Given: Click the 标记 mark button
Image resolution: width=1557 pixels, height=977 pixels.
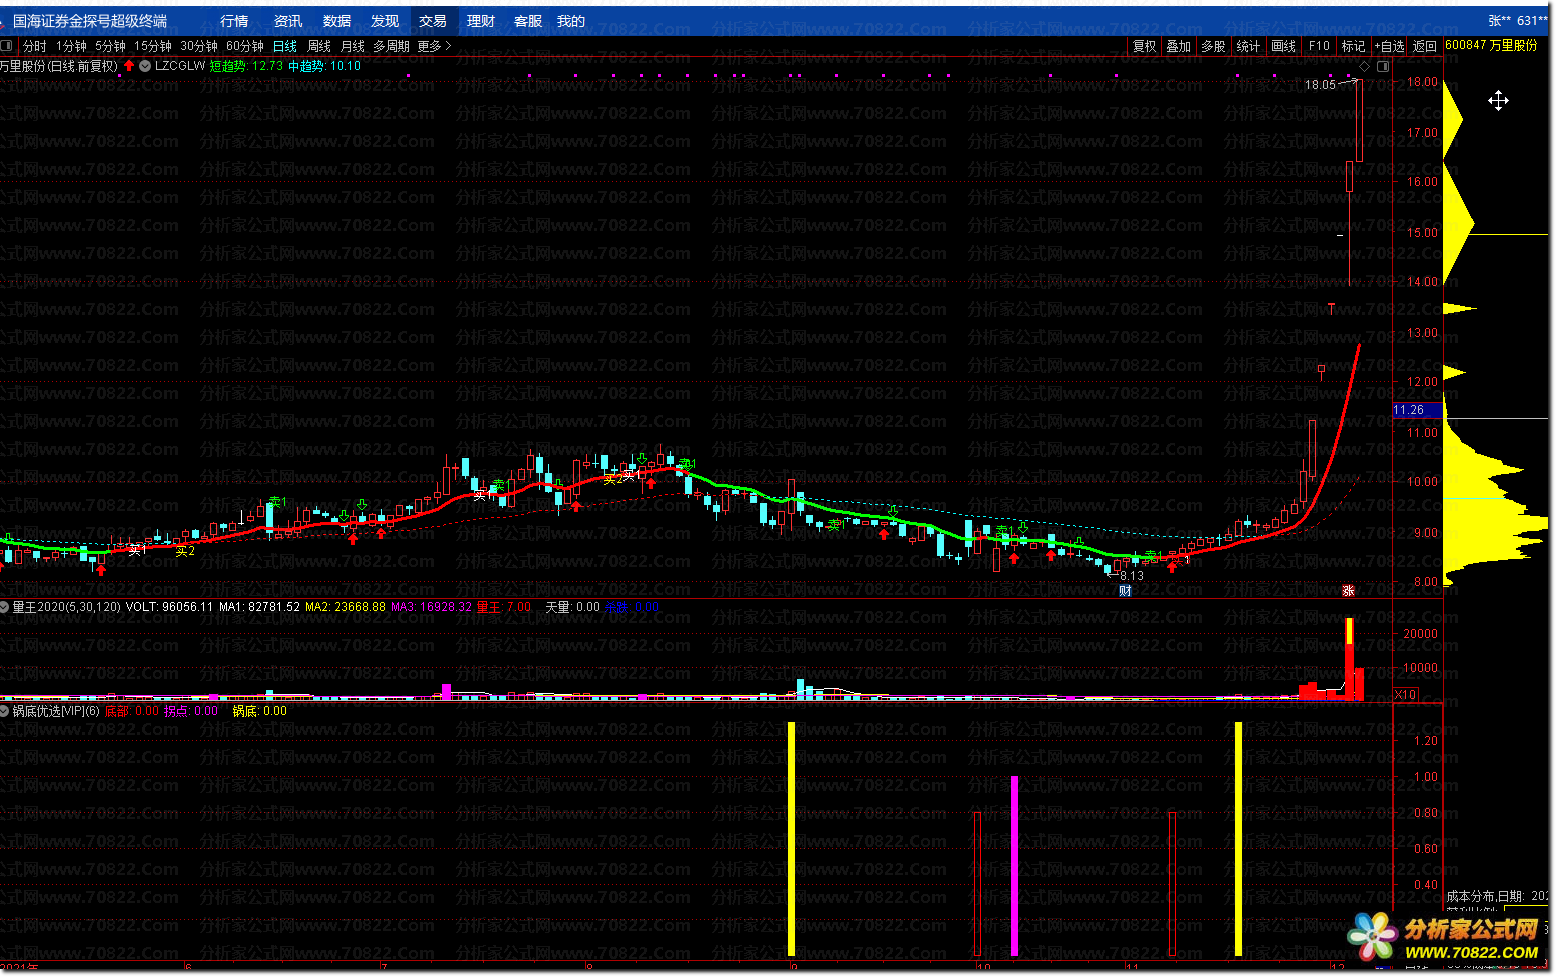Looking at the screenshot, I should [1353, 46].
